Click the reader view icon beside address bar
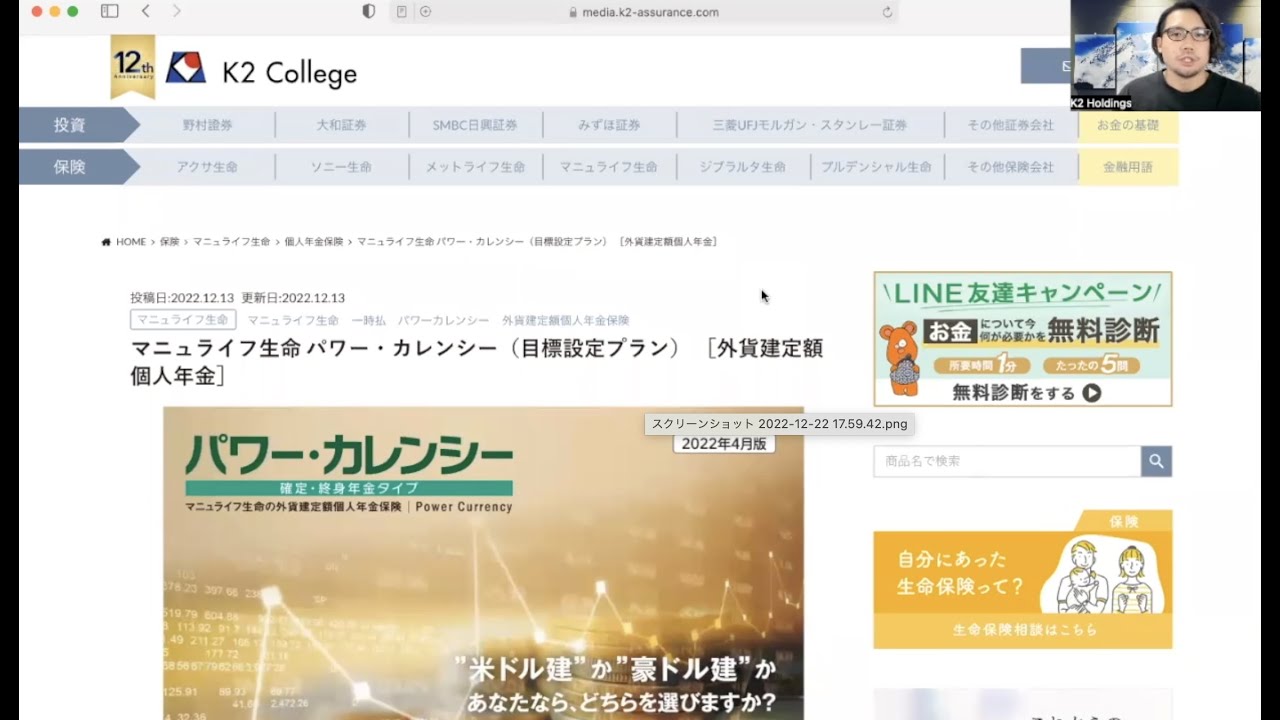The width and height of the screenshot is (1280, 720). 401,12
